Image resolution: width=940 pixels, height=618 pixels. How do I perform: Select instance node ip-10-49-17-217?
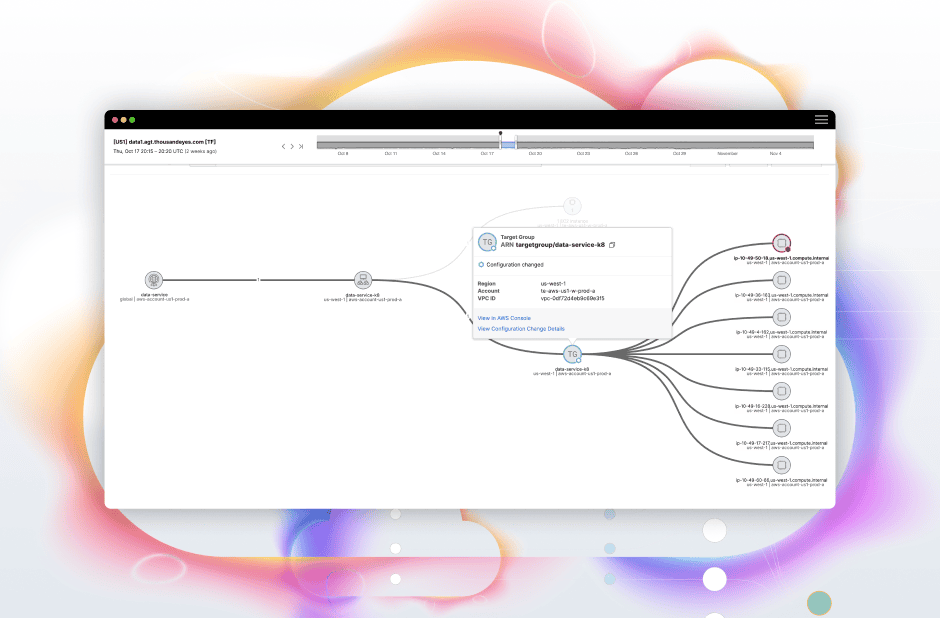(782, 428)
